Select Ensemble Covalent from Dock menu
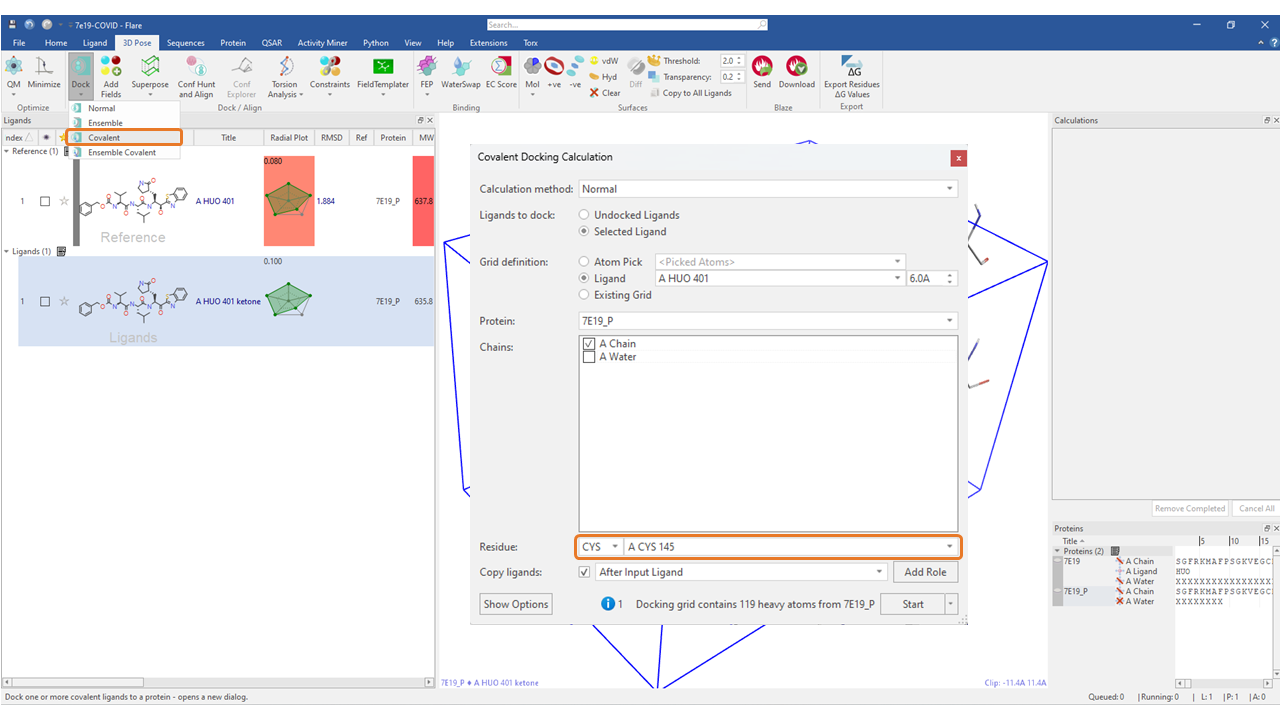1280x720 pixels. pos(121,153)
